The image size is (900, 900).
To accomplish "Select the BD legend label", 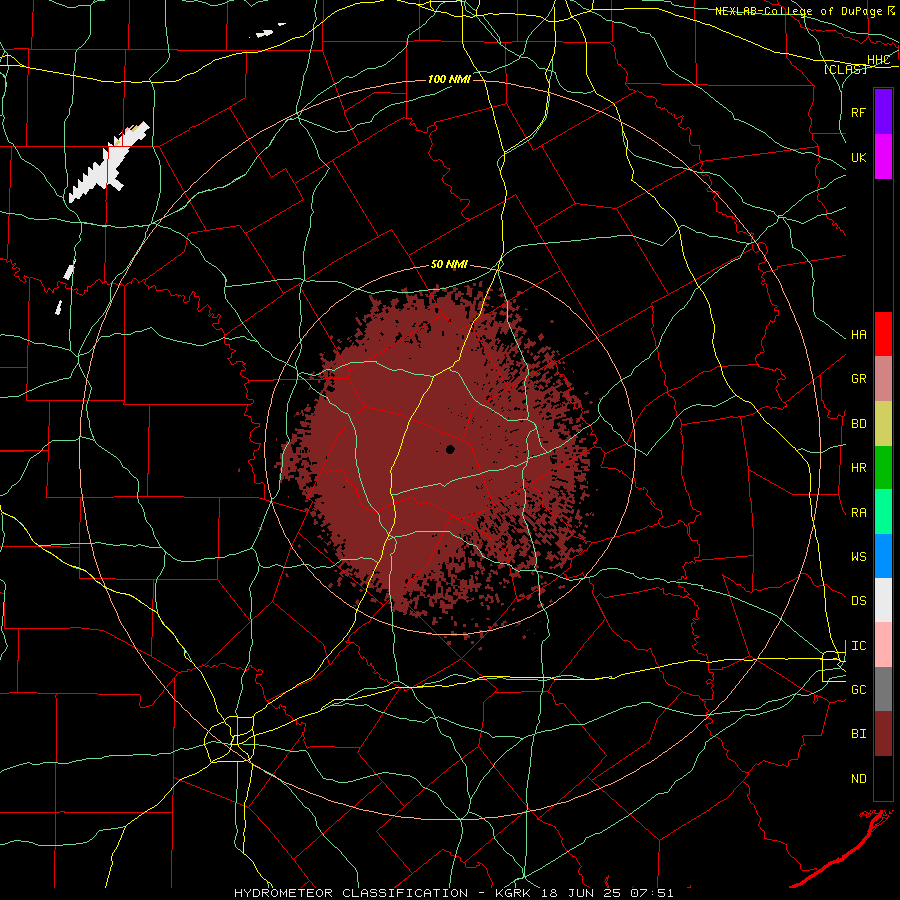I will [x=858, y=424].
